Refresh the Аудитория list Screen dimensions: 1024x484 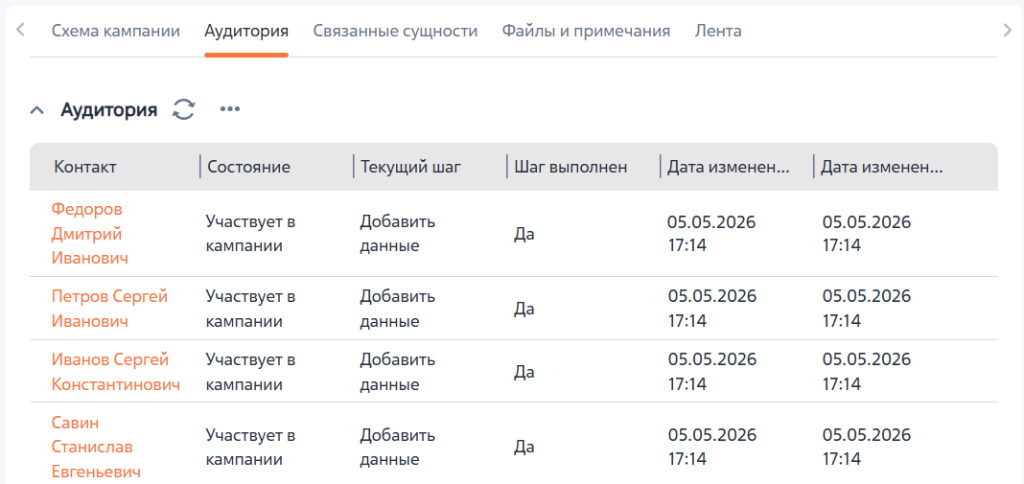[x=184, y=109]
